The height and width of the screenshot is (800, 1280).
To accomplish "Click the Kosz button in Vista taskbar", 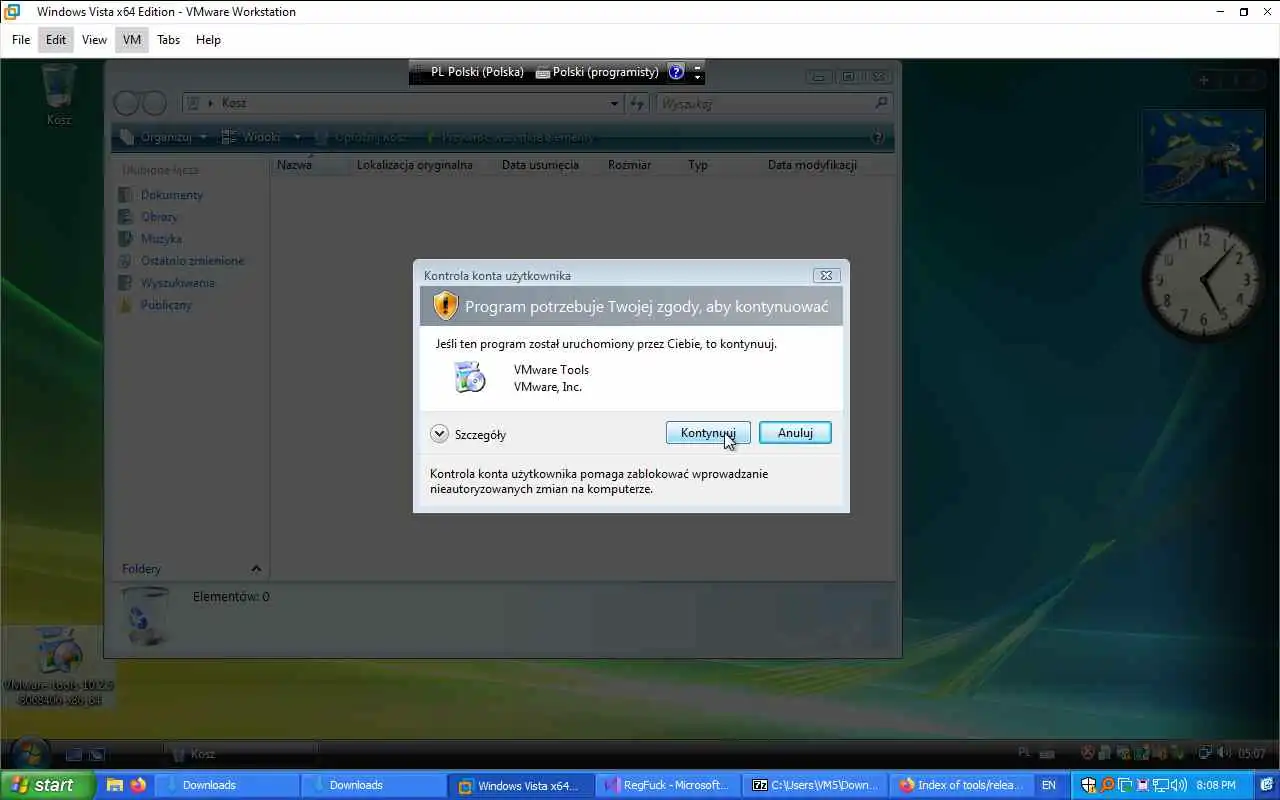I will [x=240, y=754].
